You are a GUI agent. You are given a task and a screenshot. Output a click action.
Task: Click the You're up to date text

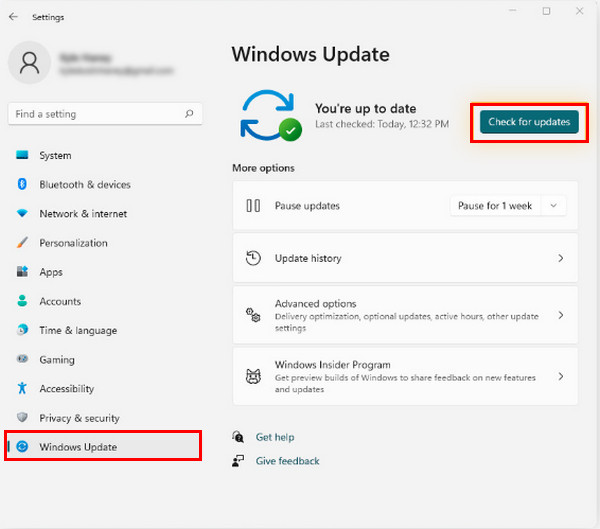point(365,108)
